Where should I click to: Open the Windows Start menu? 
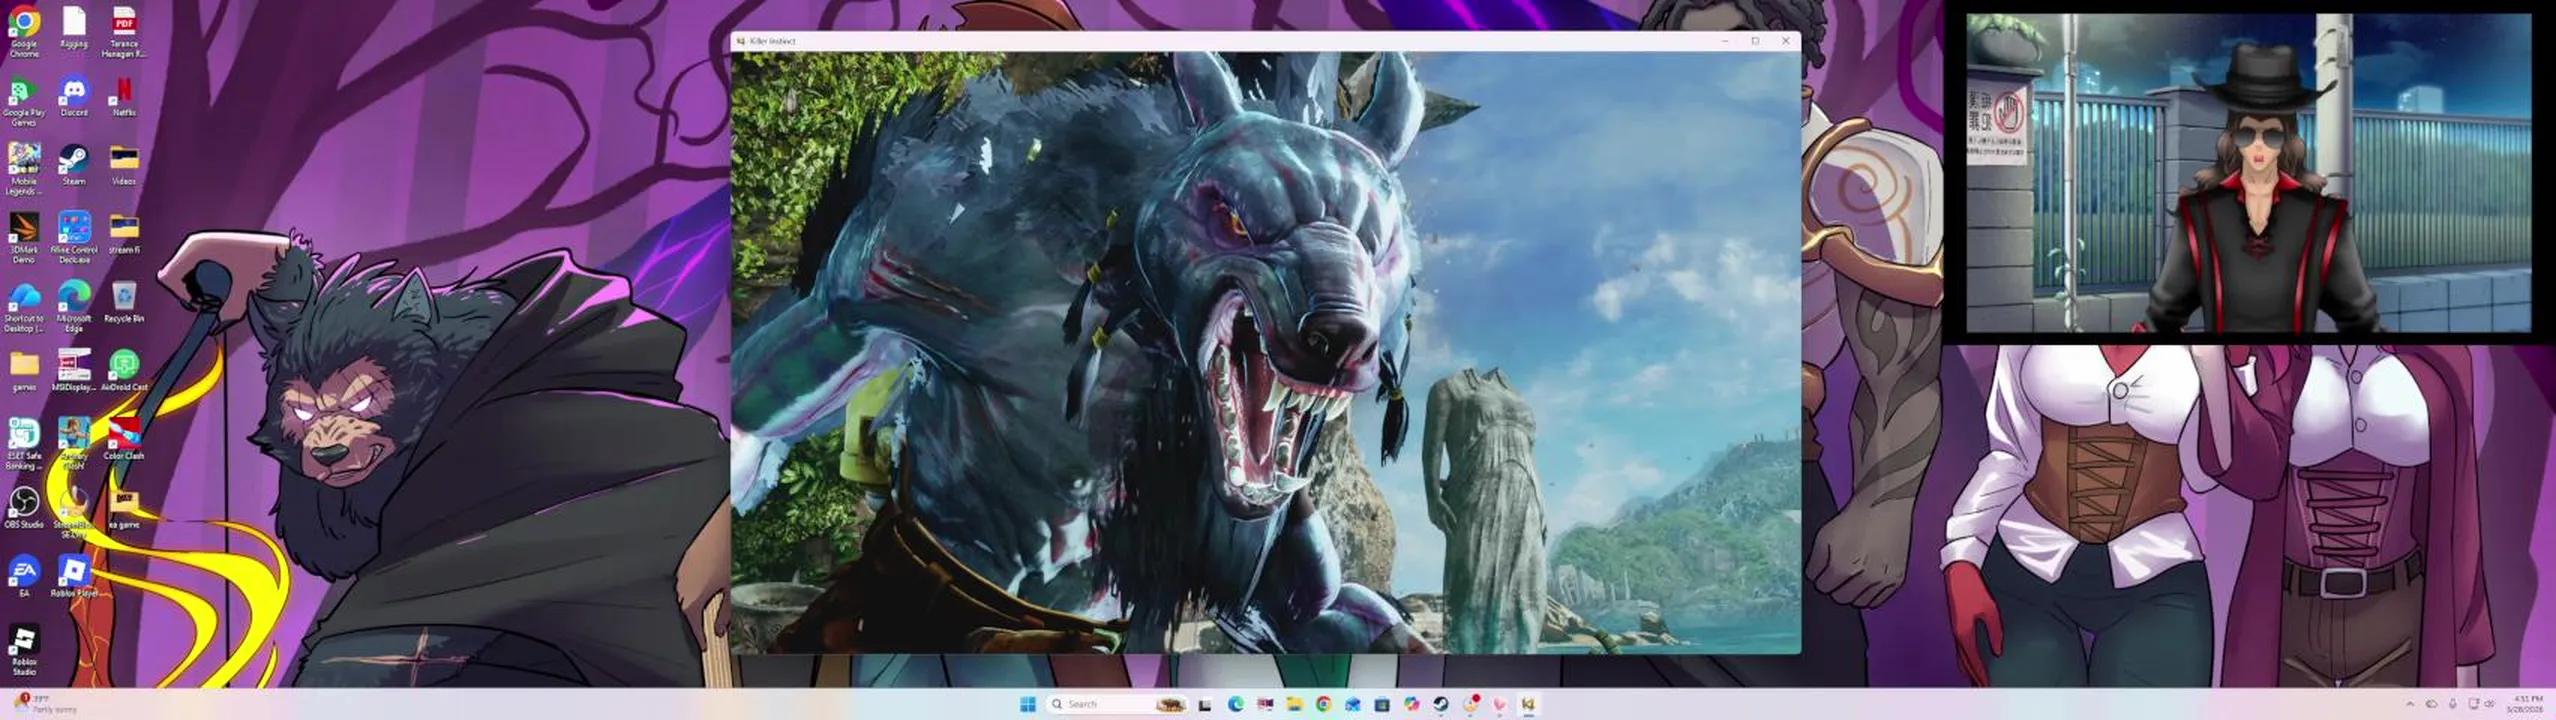click(x=1027, y=704)
